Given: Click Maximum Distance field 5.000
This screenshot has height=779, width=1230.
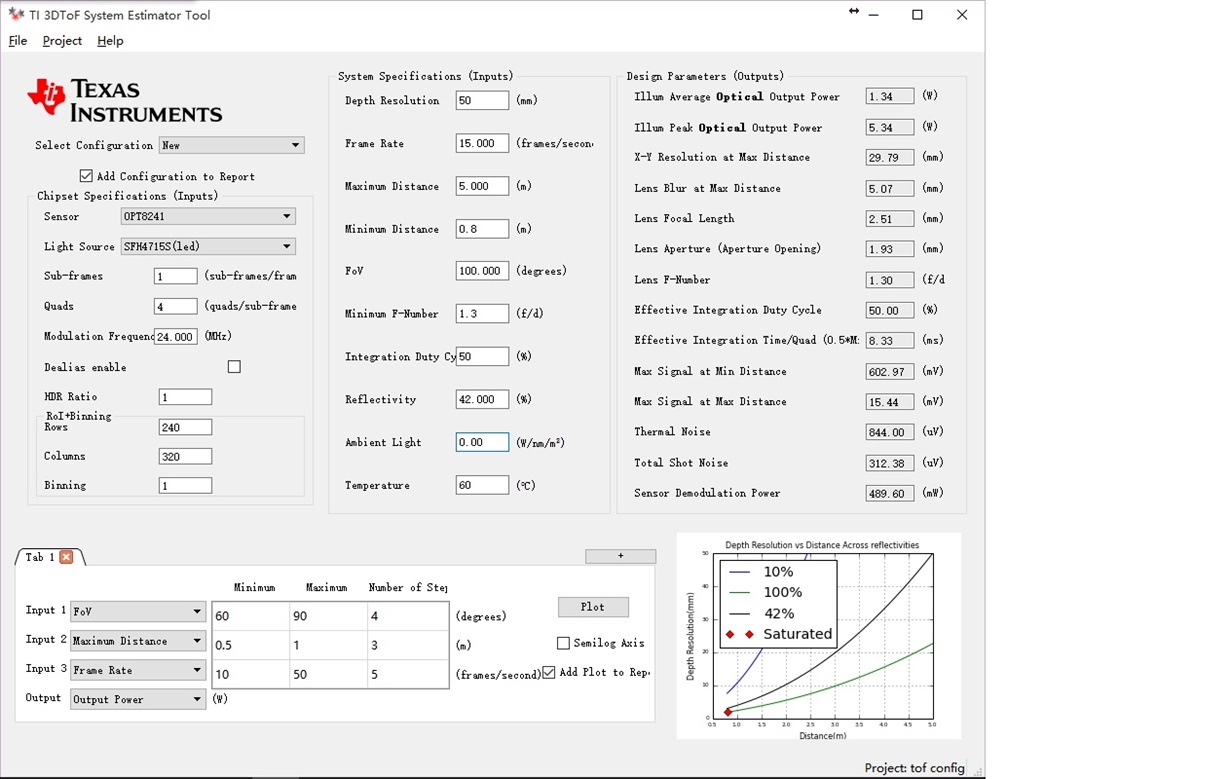Looking at the screenshot, I should coord(482,186).
